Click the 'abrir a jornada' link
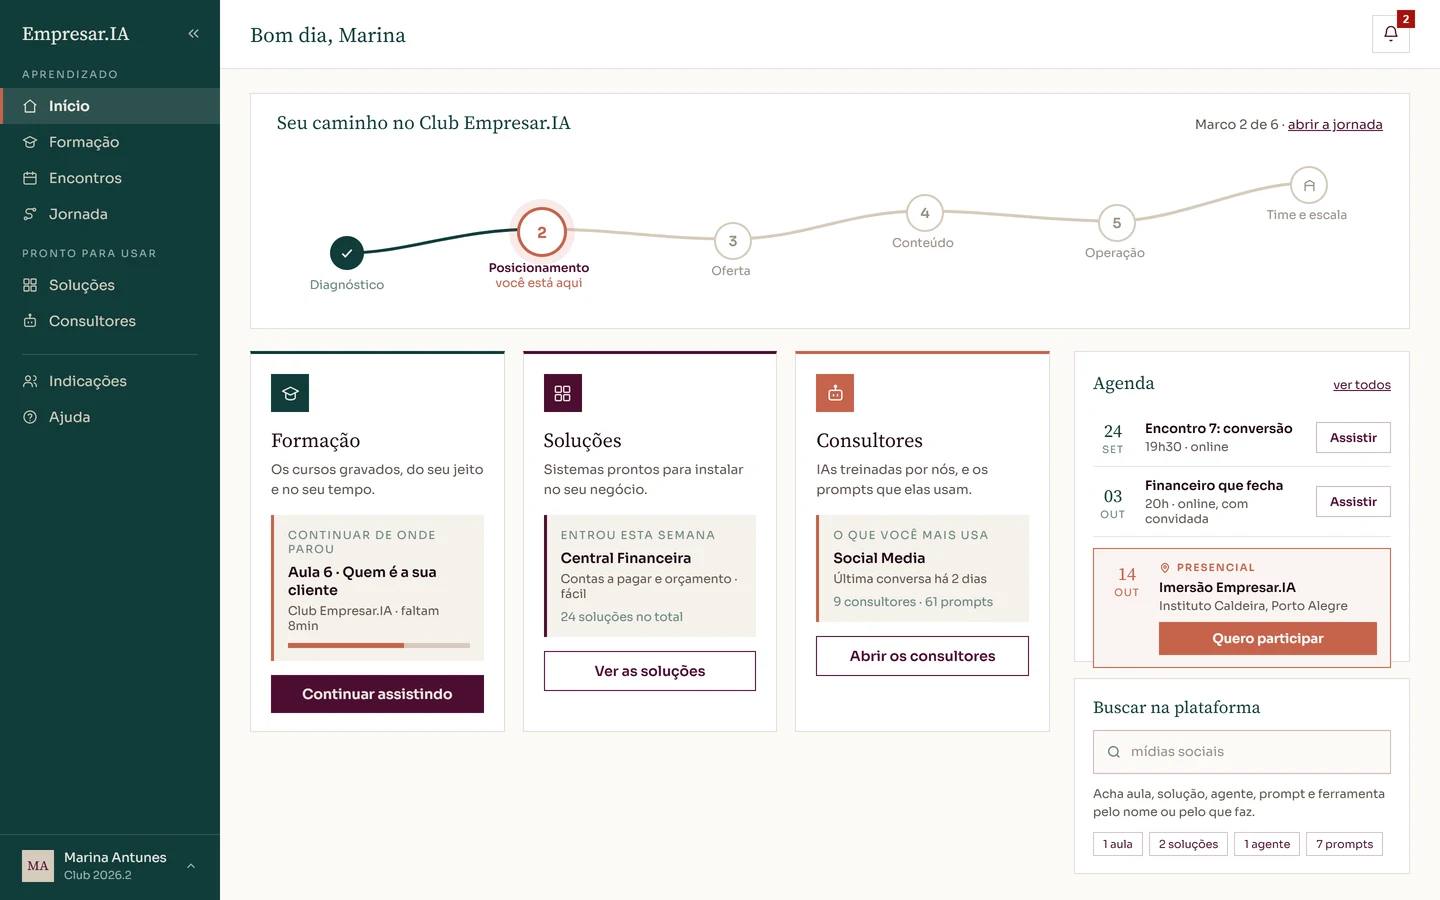Viewport: 1440px width, 900px height. tap(1335, 125)
